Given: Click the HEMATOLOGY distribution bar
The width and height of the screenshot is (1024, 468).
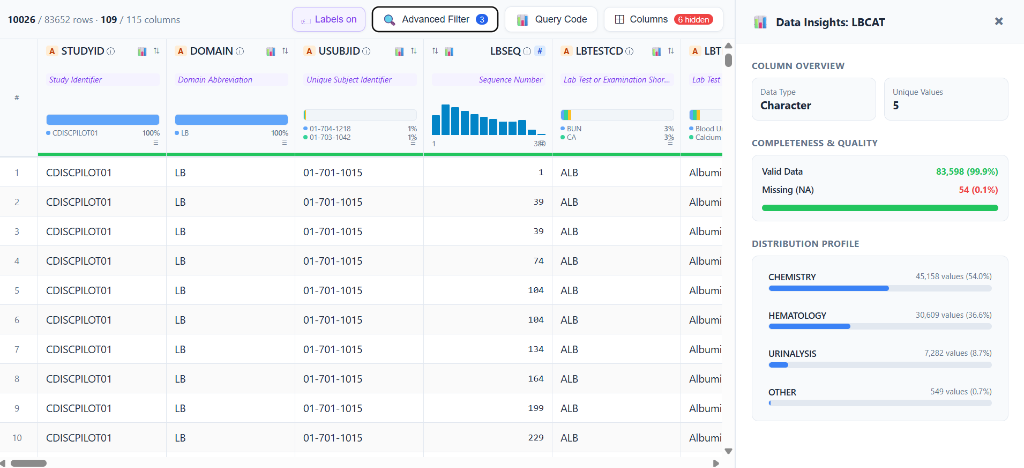Looking at the screenshot, I should click(880, 326).
